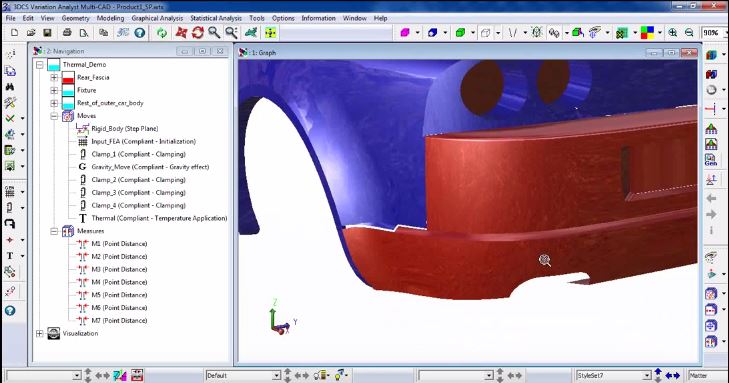Click the Matter field in bottom bar
The height and width of the screenshot is (383, 729).
pos(707,375)
